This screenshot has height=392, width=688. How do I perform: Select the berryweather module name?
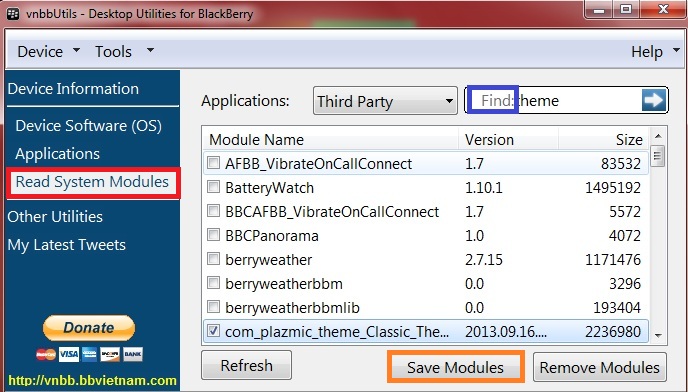(269, 259)
